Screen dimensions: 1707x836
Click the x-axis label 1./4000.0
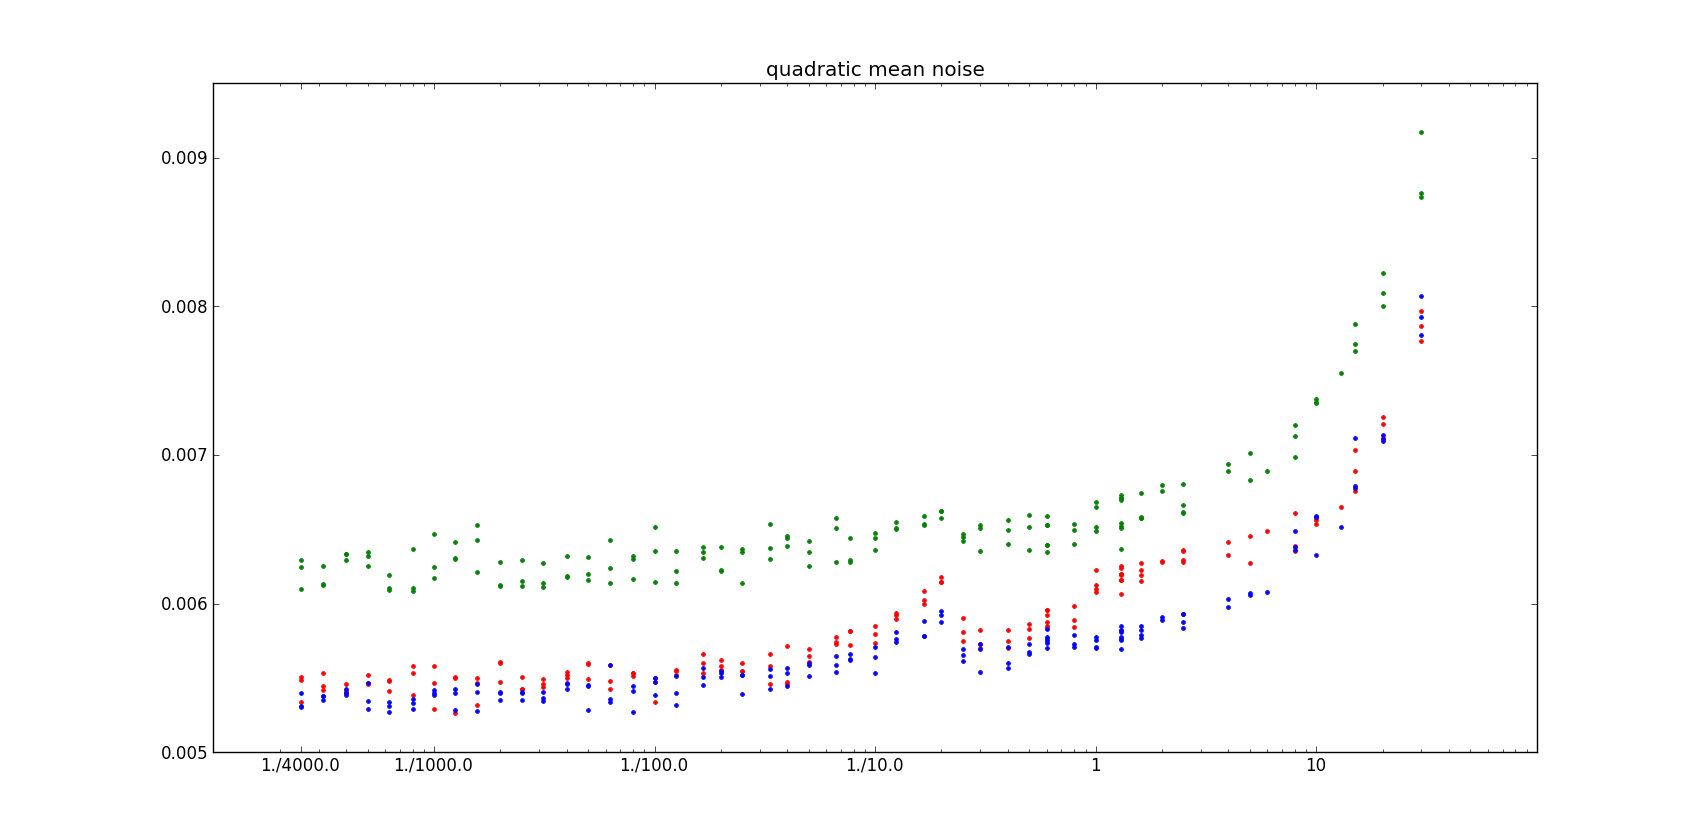pos(301,766)
